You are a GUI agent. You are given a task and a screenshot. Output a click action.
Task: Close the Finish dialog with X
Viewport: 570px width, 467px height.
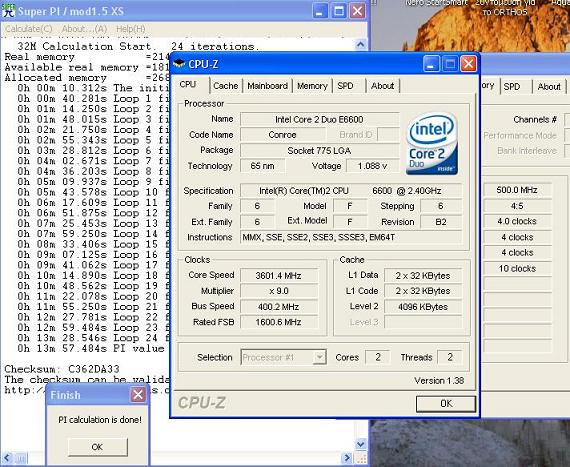(138, 395)
